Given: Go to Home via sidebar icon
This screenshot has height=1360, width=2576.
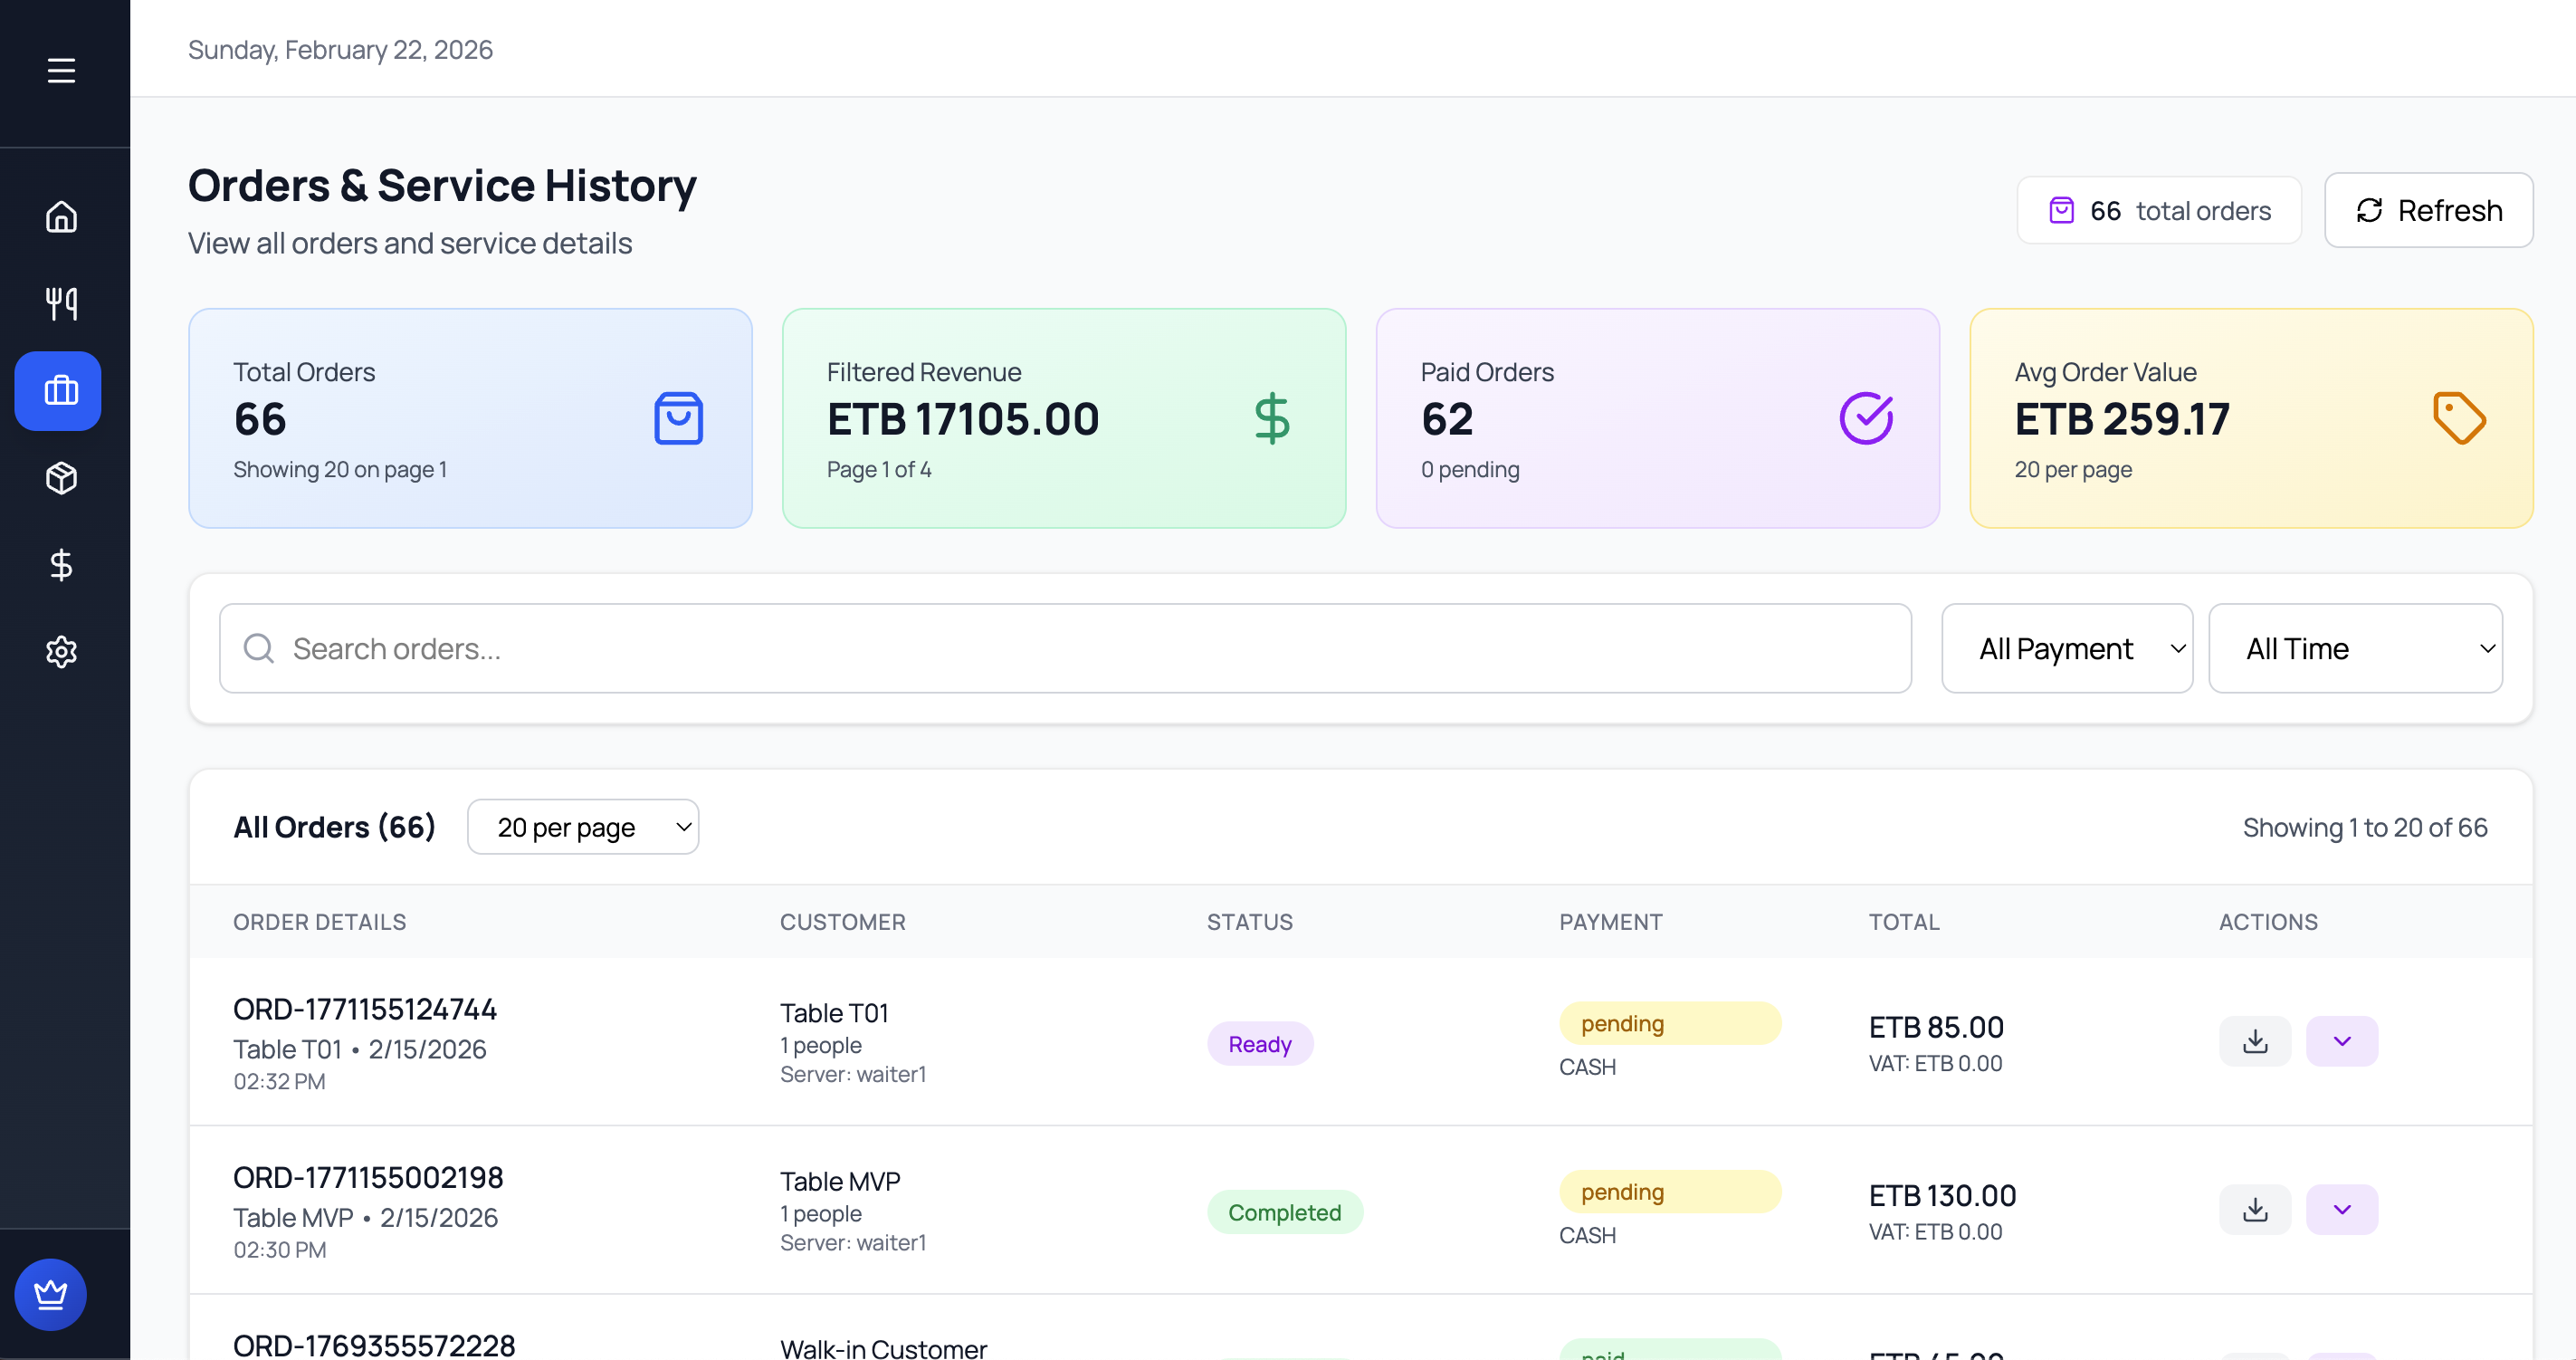Looking at the screenshot, I should 61,216.
